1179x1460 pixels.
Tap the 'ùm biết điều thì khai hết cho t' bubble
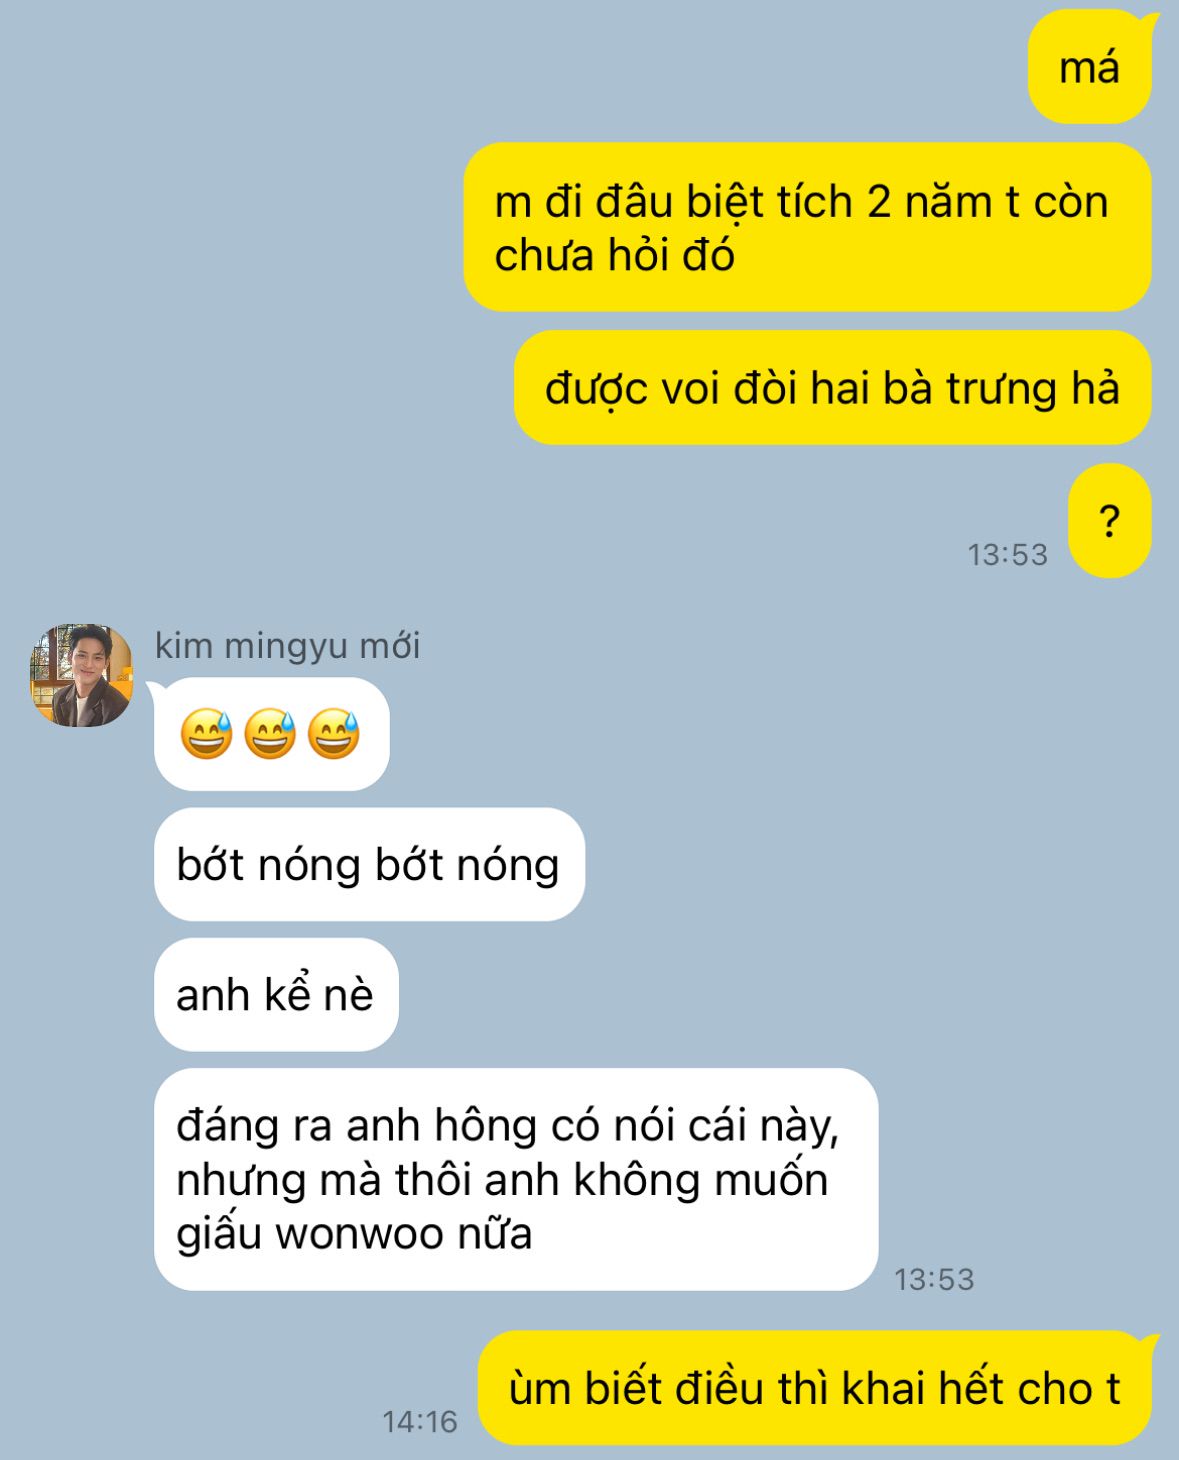[x=814, y=1388]
